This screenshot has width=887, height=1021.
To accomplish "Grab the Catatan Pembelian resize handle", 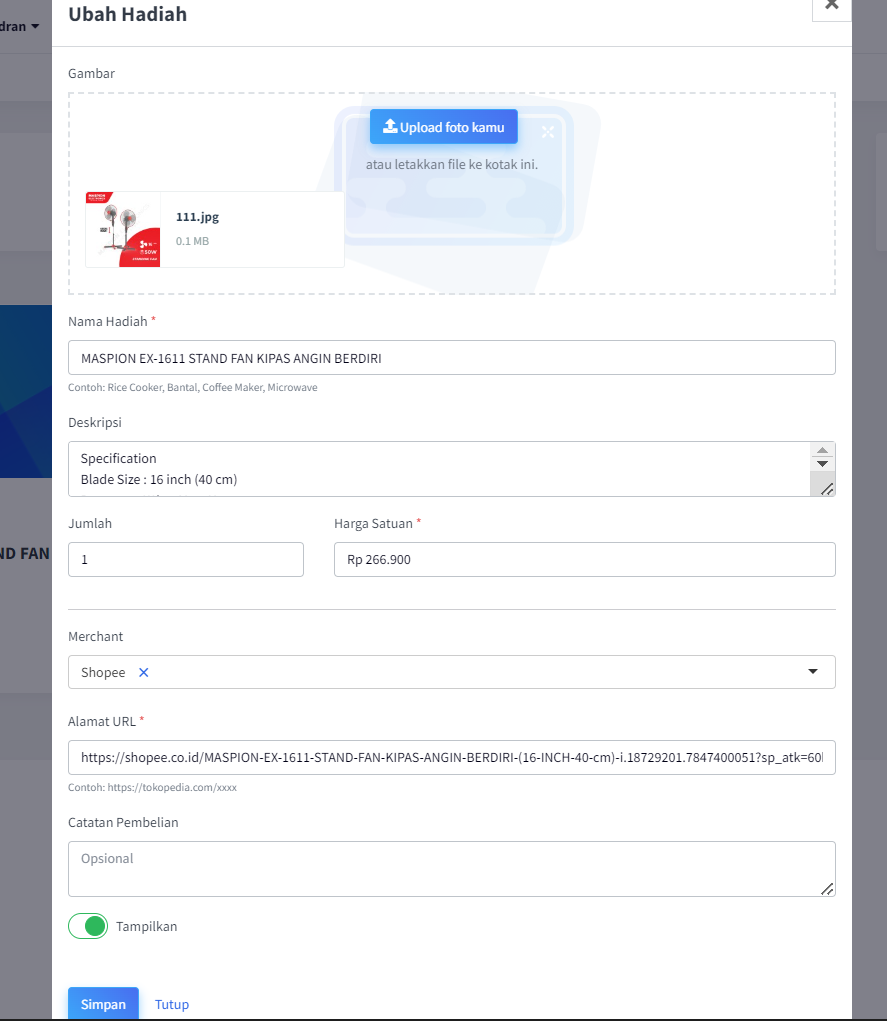I will point(826,889).
